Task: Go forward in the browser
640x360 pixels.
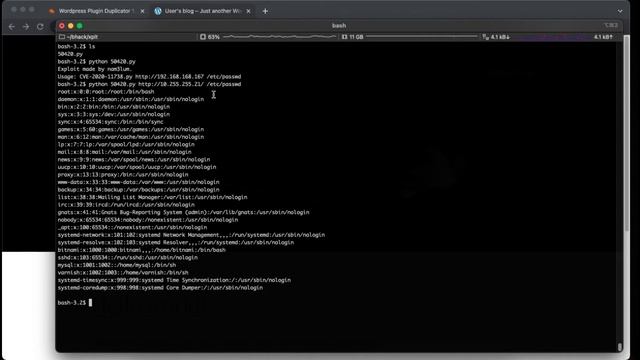Action: 26,27
